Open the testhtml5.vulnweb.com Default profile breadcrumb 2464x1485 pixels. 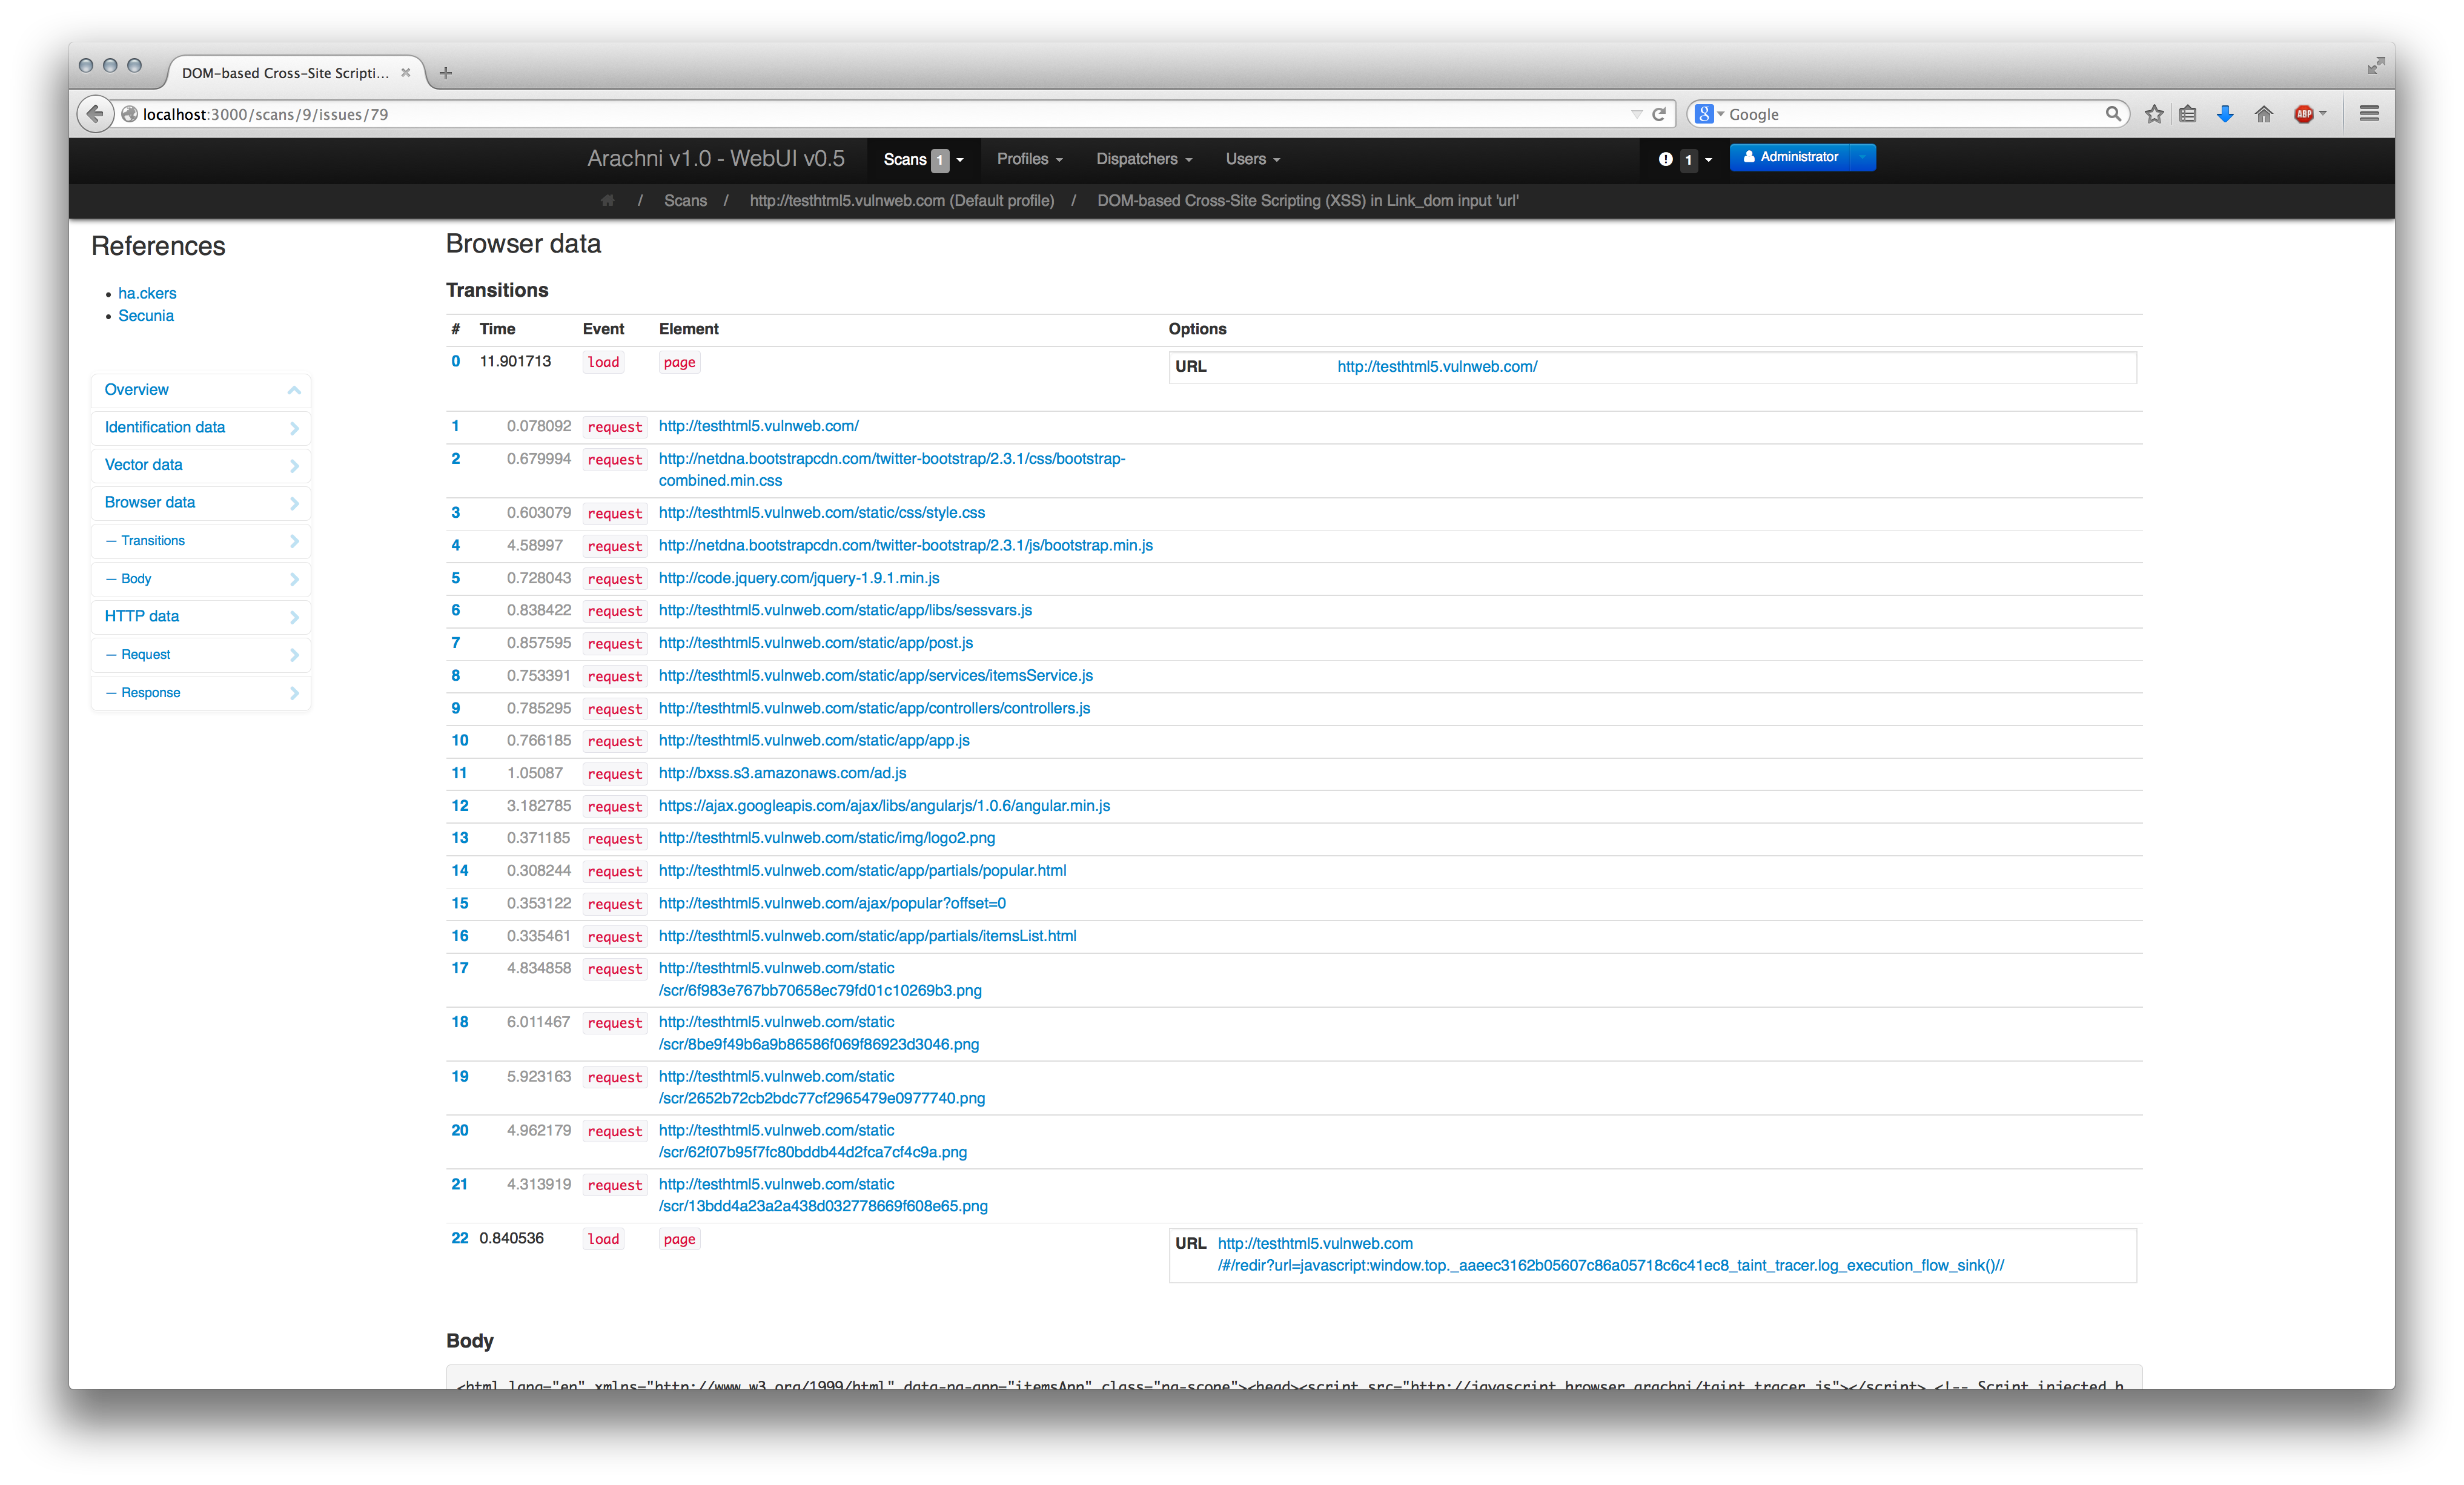coord(901,201)
